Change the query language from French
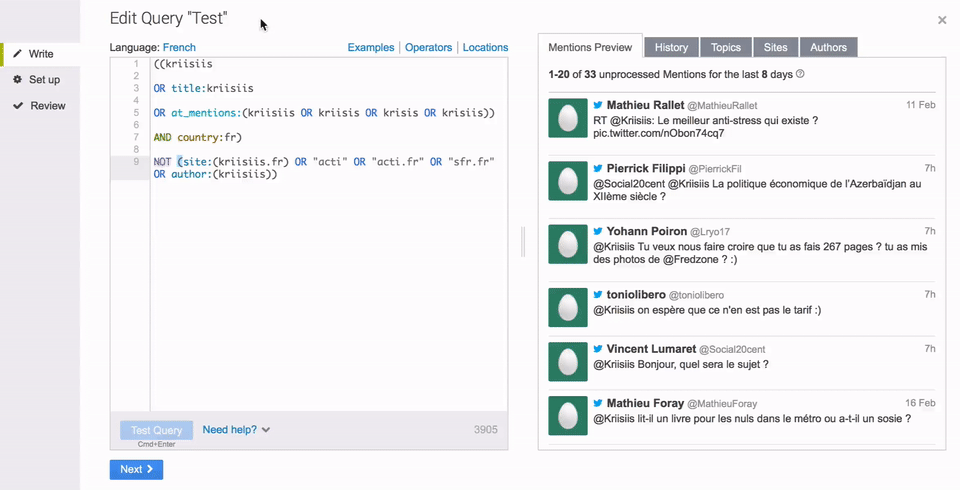960x490 pixels. click(179, 47)
